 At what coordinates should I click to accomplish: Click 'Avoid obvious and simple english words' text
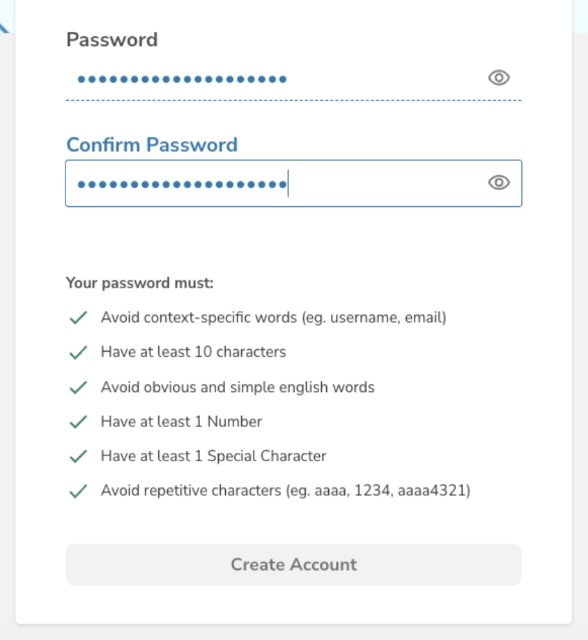(x=237, y=387)
